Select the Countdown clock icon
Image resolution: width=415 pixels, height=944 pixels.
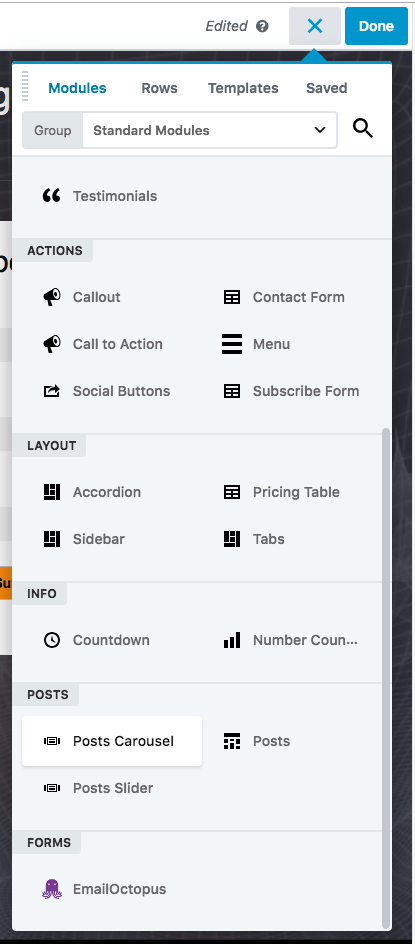pos(52,640)
